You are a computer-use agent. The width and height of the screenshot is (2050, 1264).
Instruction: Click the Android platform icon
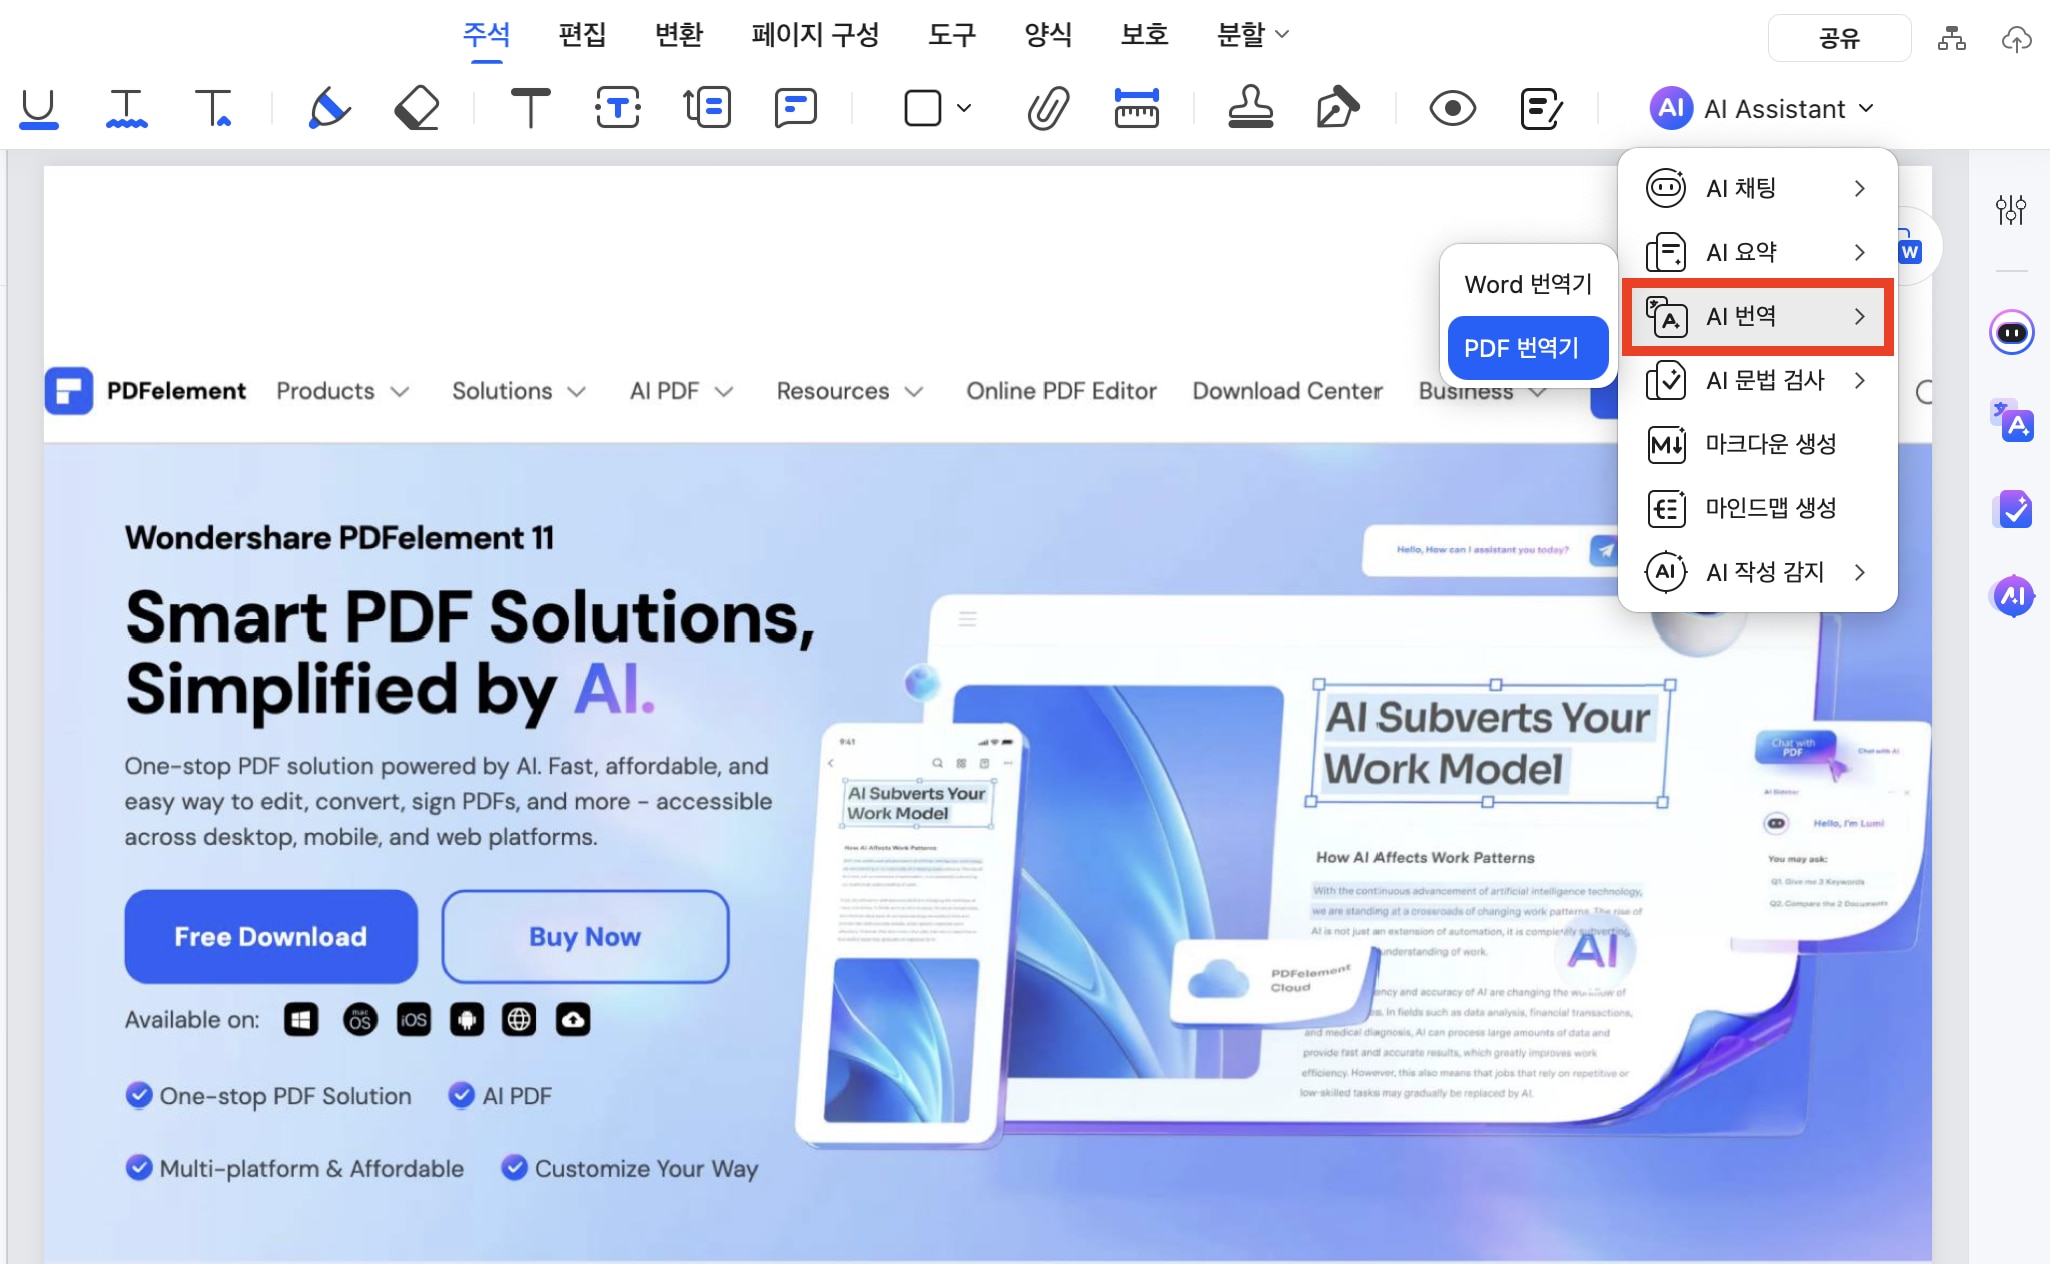pyautogui.click(x=467, y=1020)
